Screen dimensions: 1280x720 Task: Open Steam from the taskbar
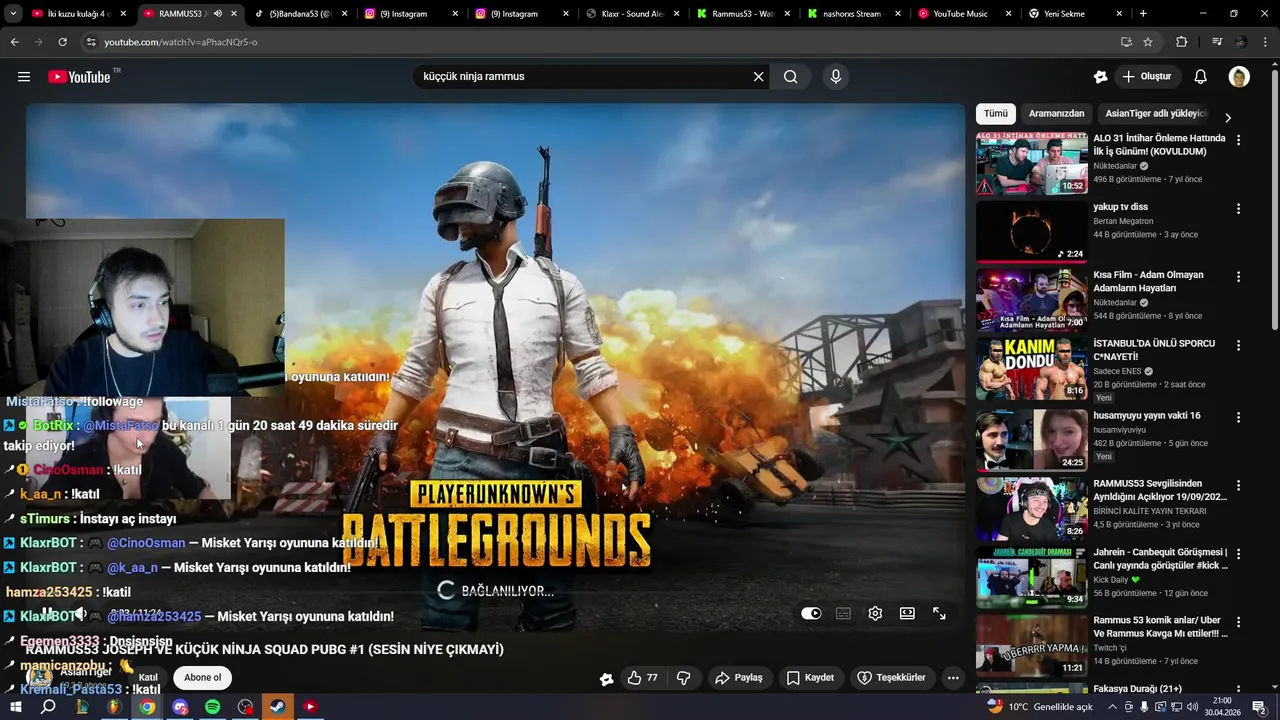[278, 707]
